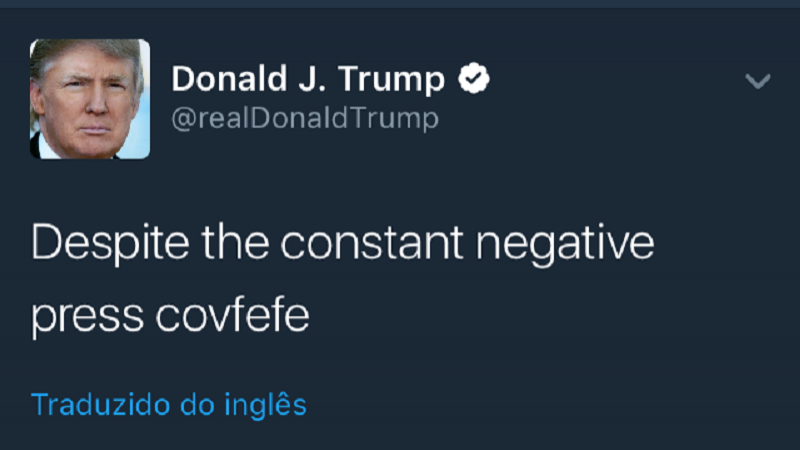This screenshot has width=800, height=450.
Task: Click the verified checkmark badge
Action: 474,78
